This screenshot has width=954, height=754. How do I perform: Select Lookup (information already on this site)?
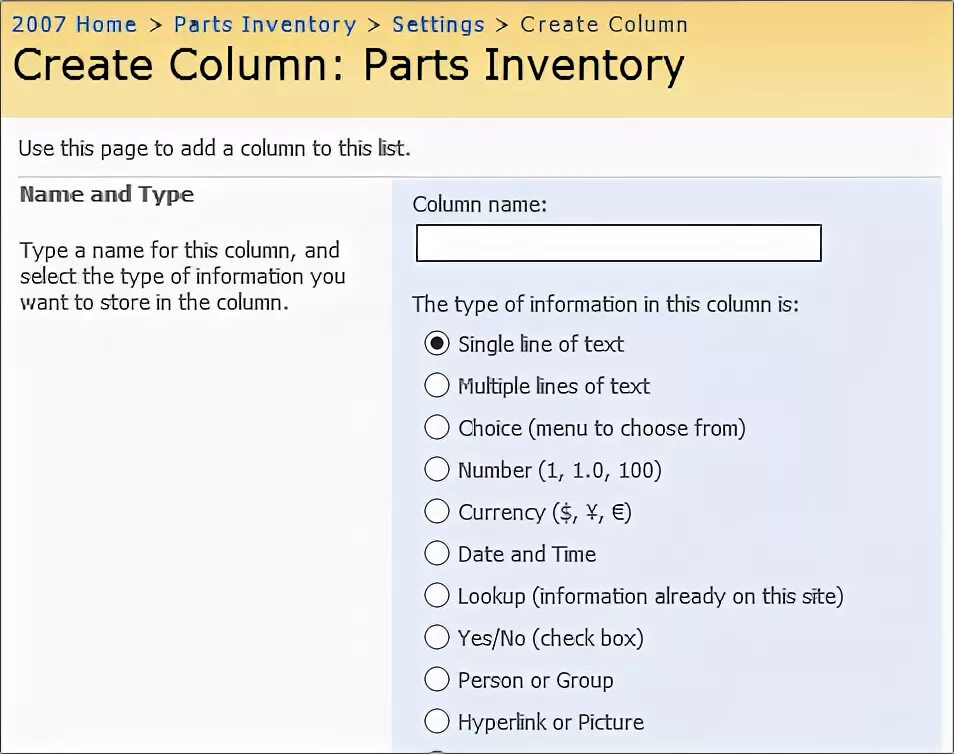(x=437, y=596)
